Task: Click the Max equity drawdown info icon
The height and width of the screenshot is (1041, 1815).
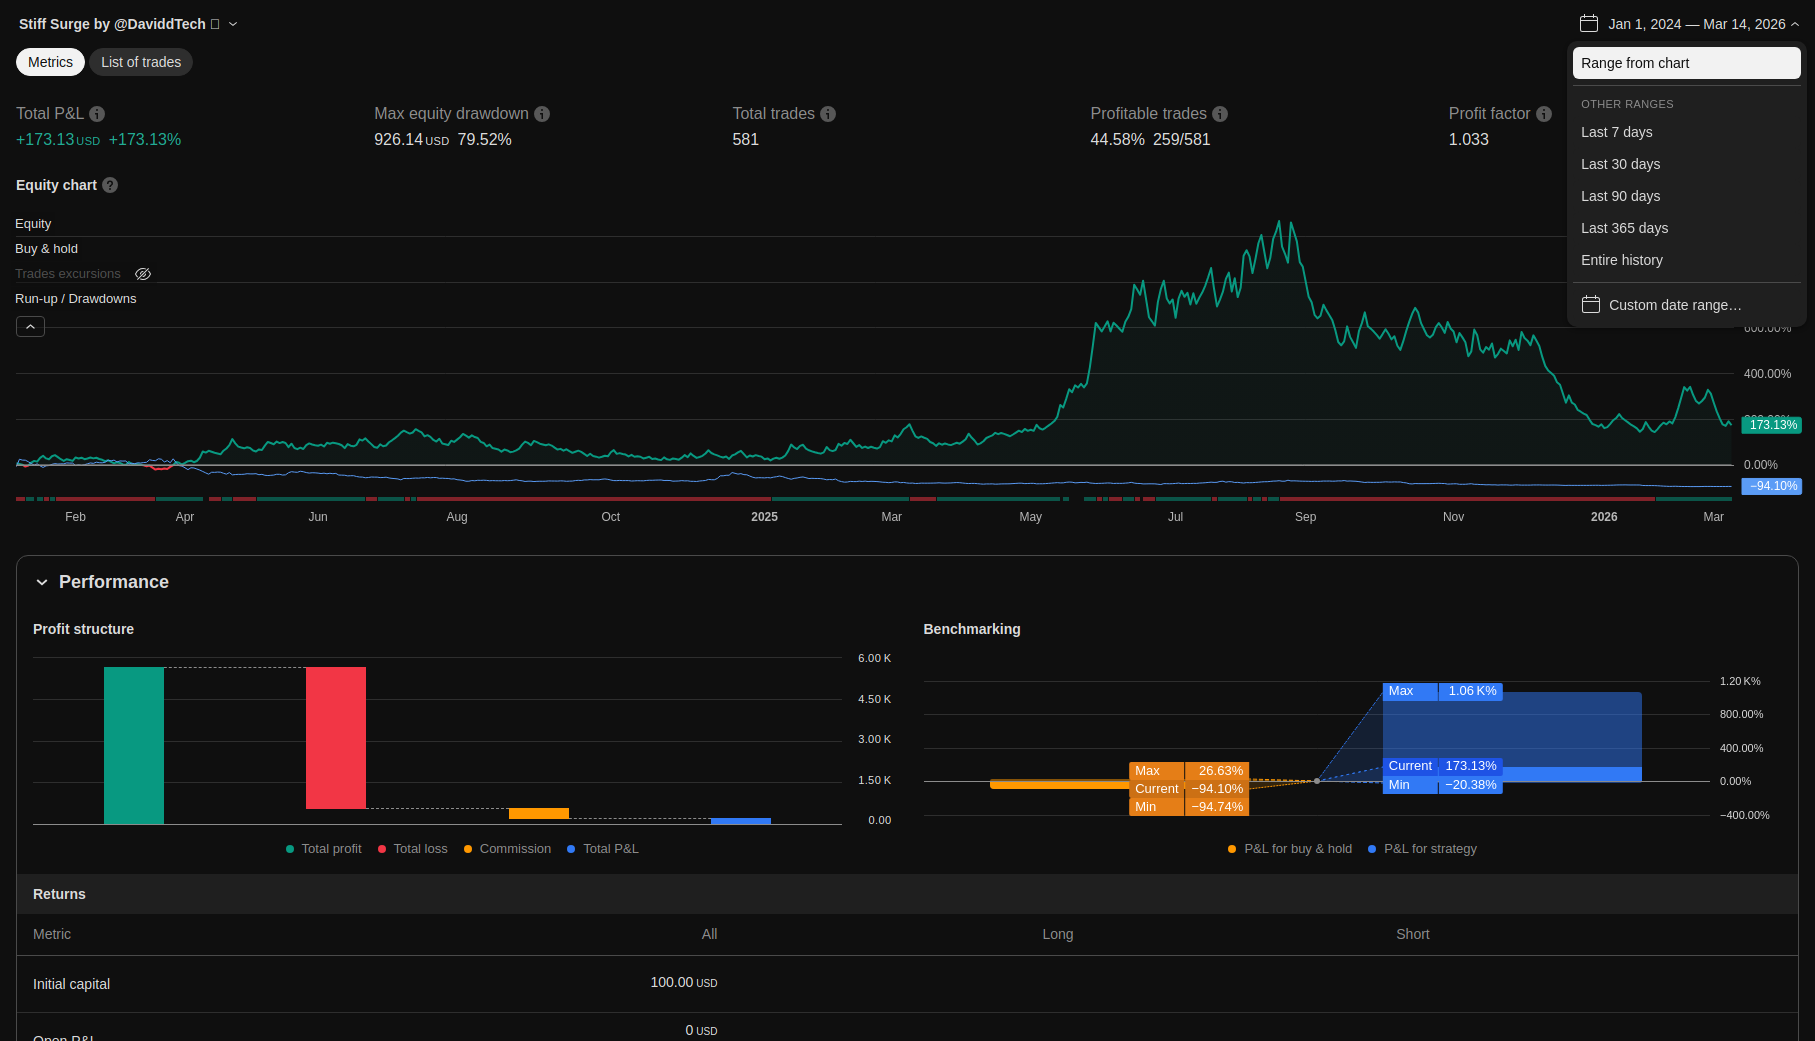Action: point(542,114)
